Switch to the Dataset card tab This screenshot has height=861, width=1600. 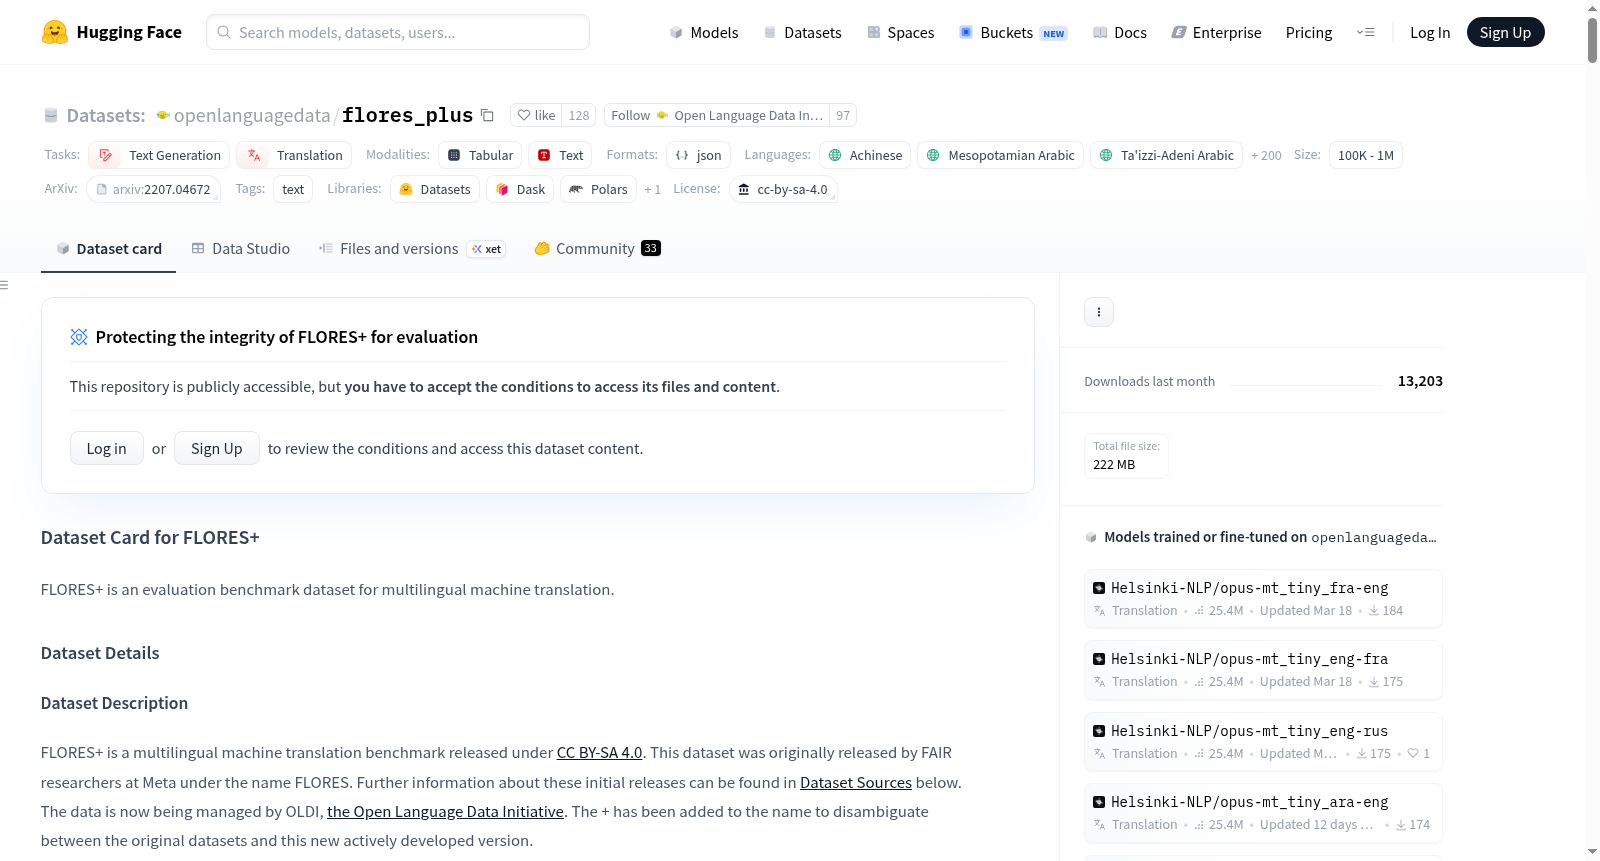click(108, 249)
